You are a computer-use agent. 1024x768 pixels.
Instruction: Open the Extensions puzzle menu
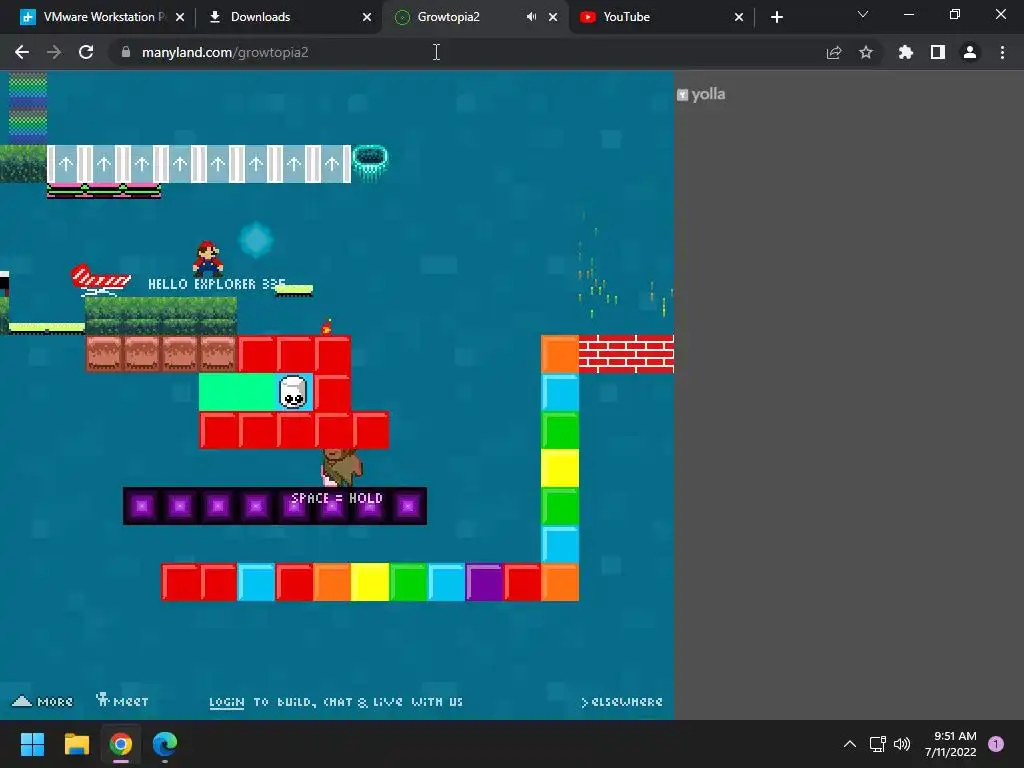tap(905, 52)
